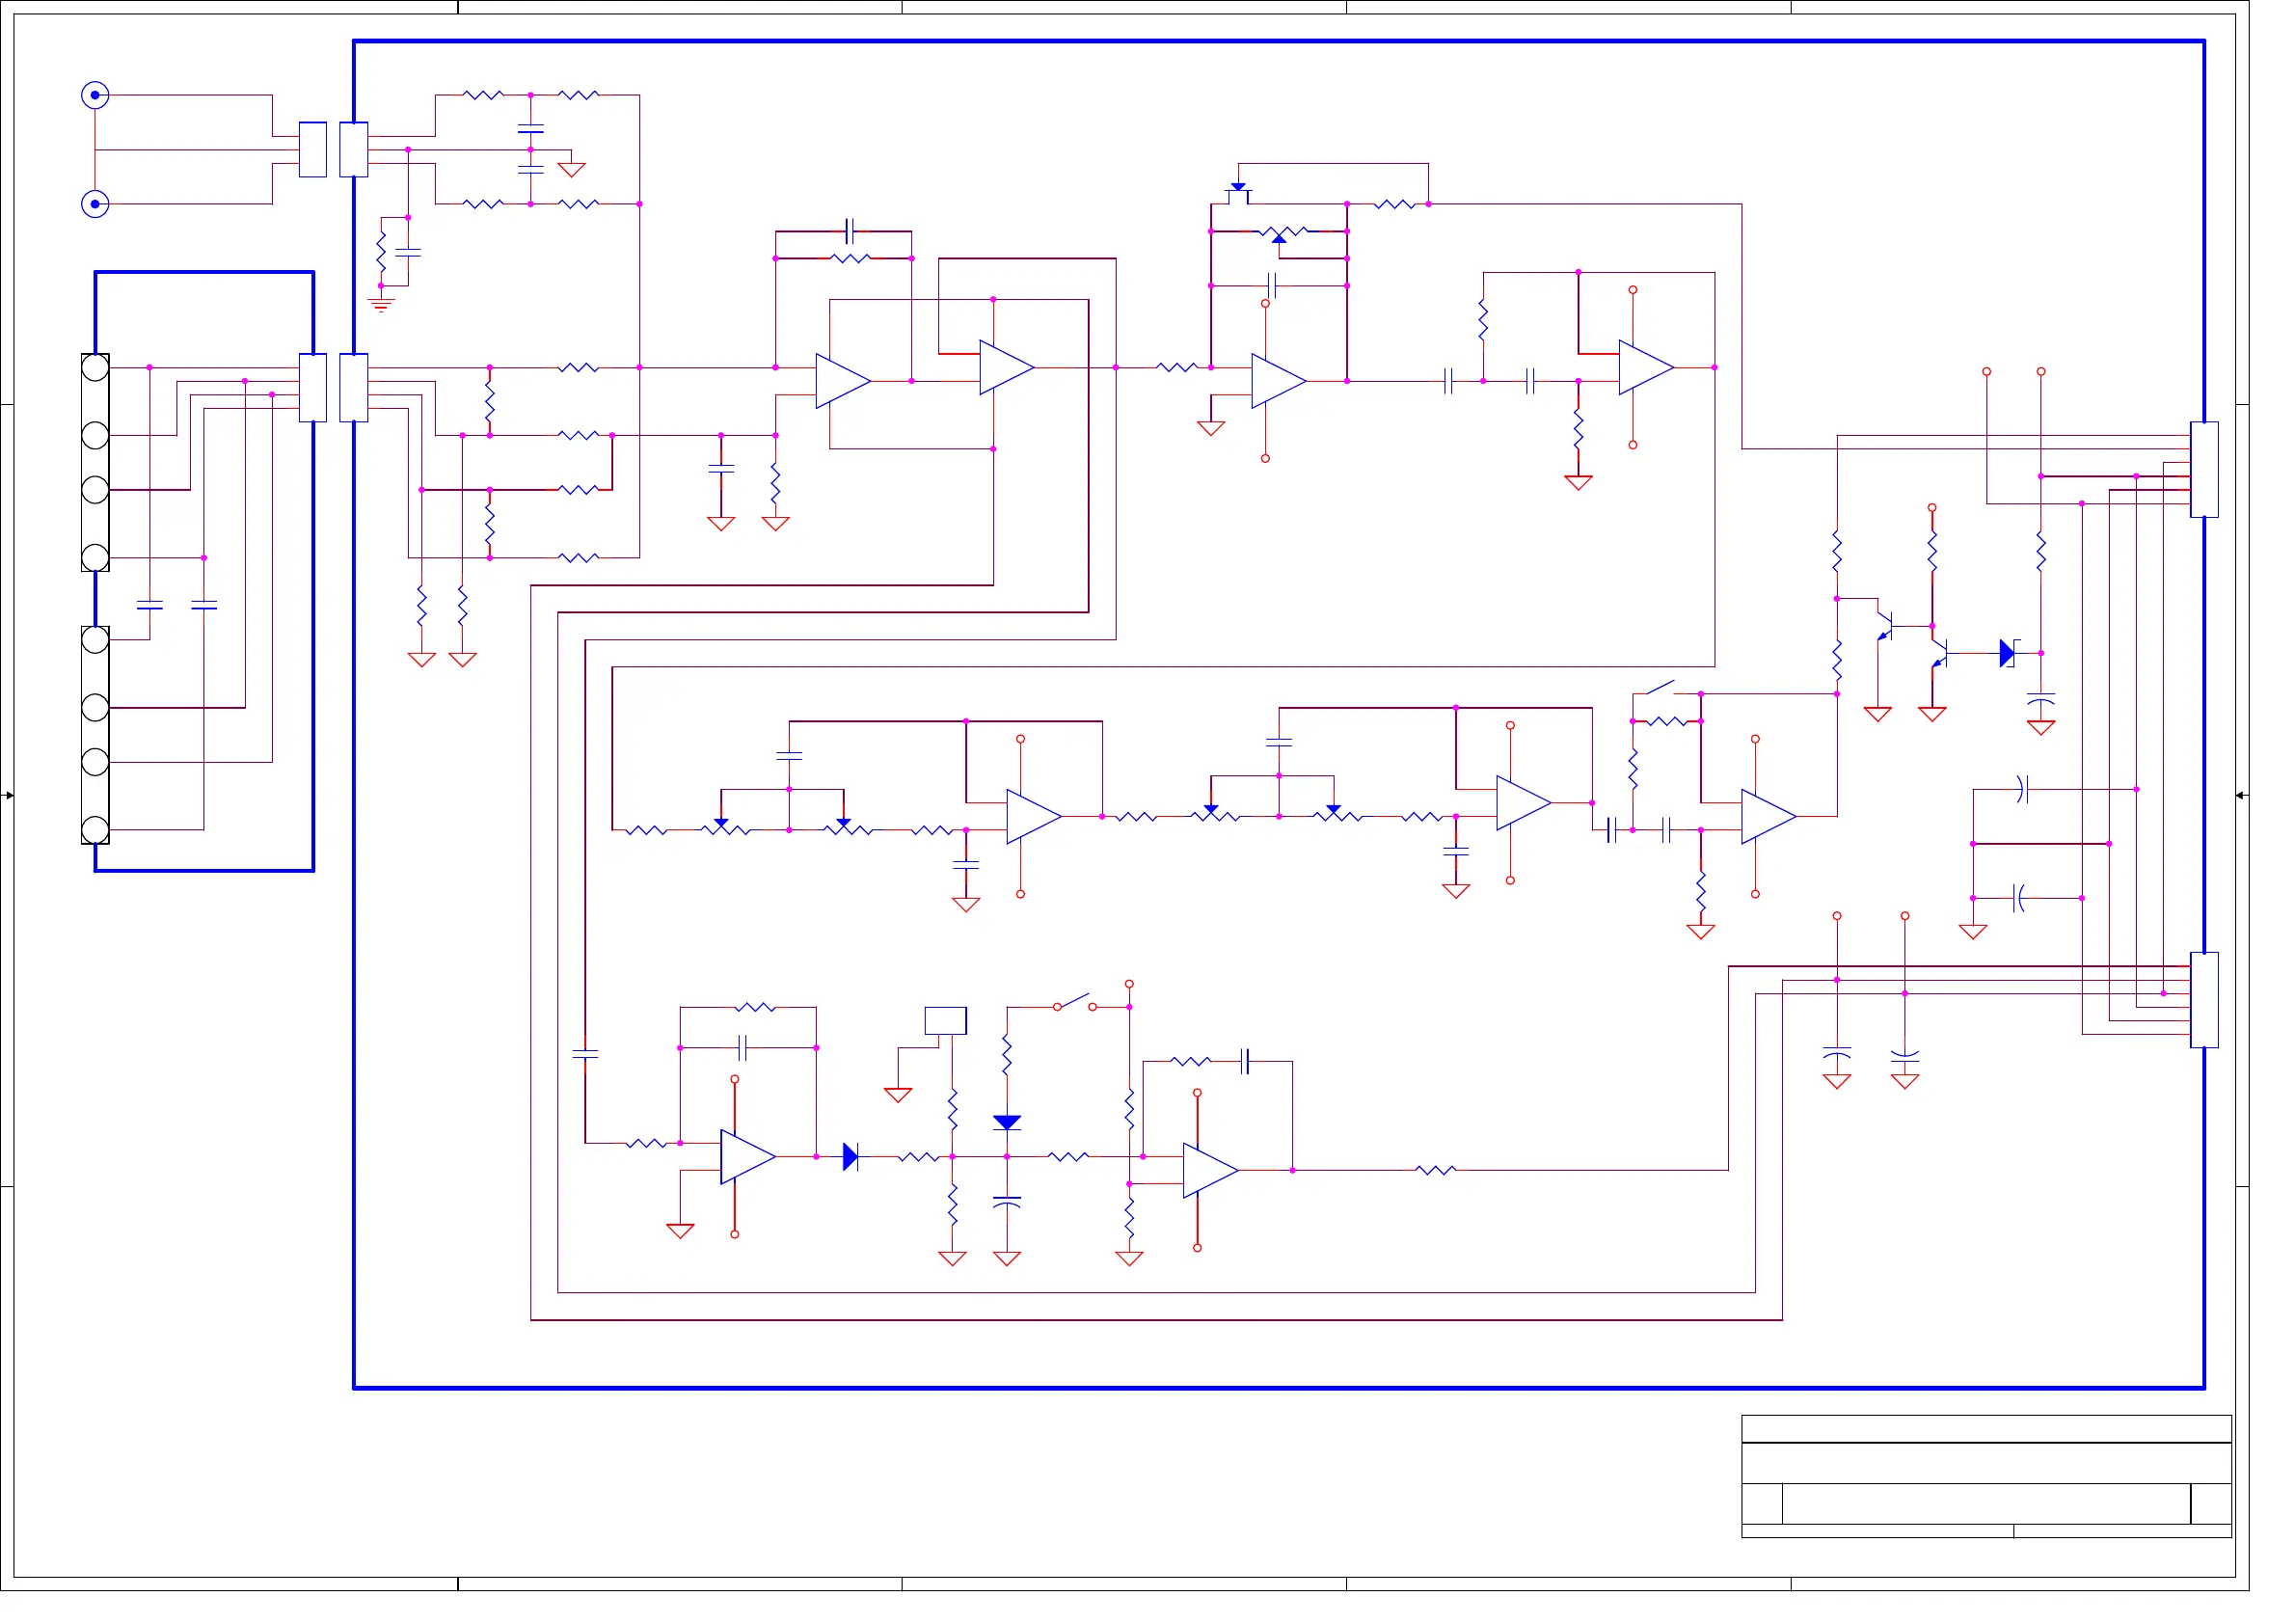The image size is (2295, 1624).
Task: Select the top coaxial connector circle
Action: (95, 95)
